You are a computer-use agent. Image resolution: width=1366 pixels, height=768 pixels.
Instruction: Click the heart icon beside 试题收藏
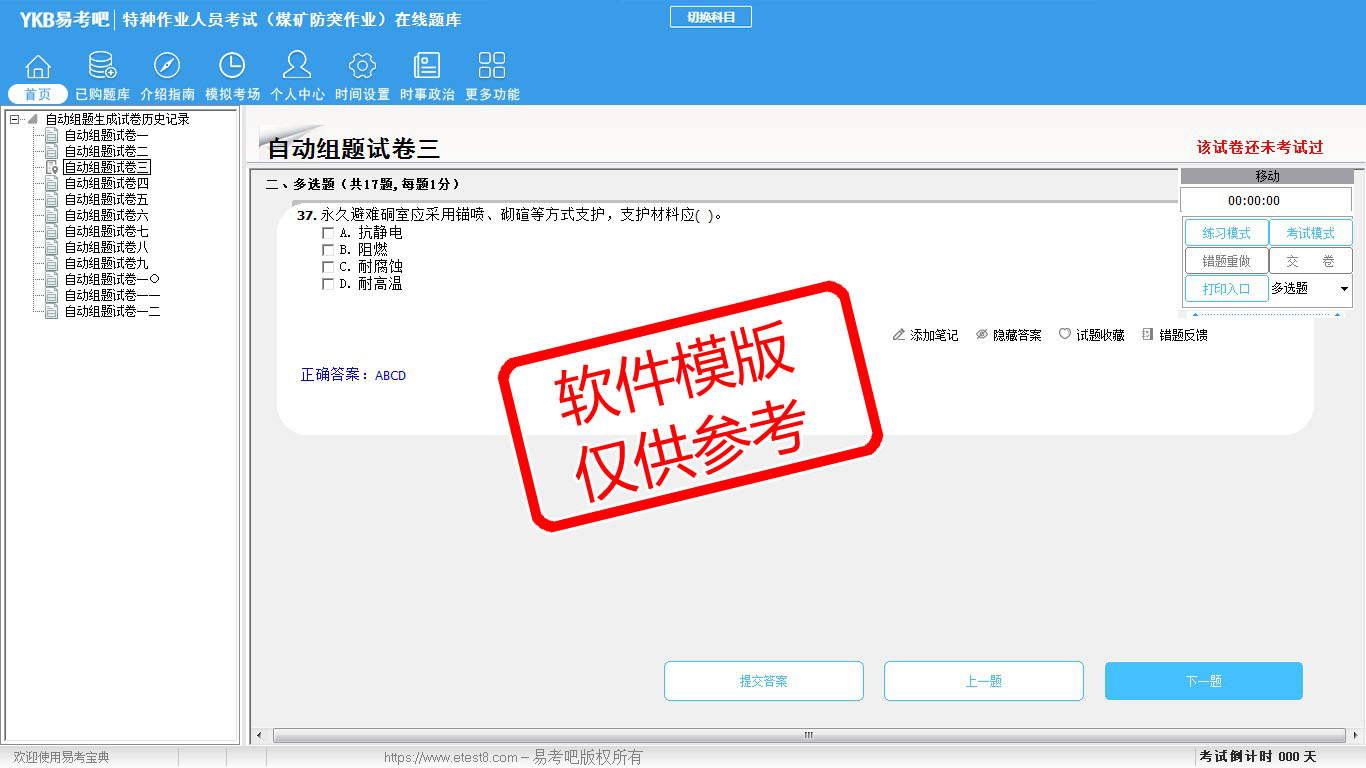(1065, 335)
